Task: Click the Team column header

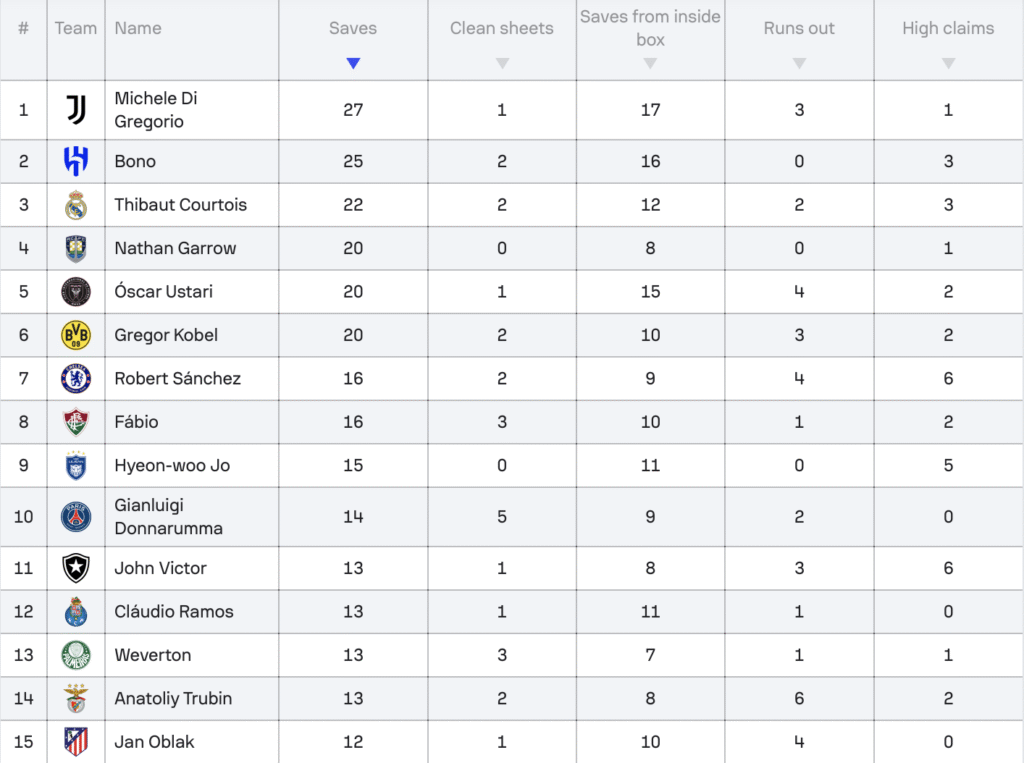Action: 76,28
